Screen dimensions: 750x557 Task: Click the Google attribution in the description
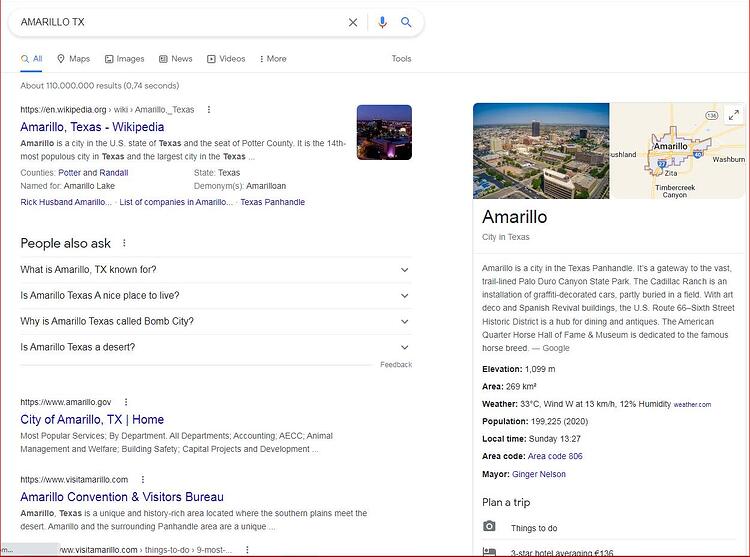click(556, 348)
